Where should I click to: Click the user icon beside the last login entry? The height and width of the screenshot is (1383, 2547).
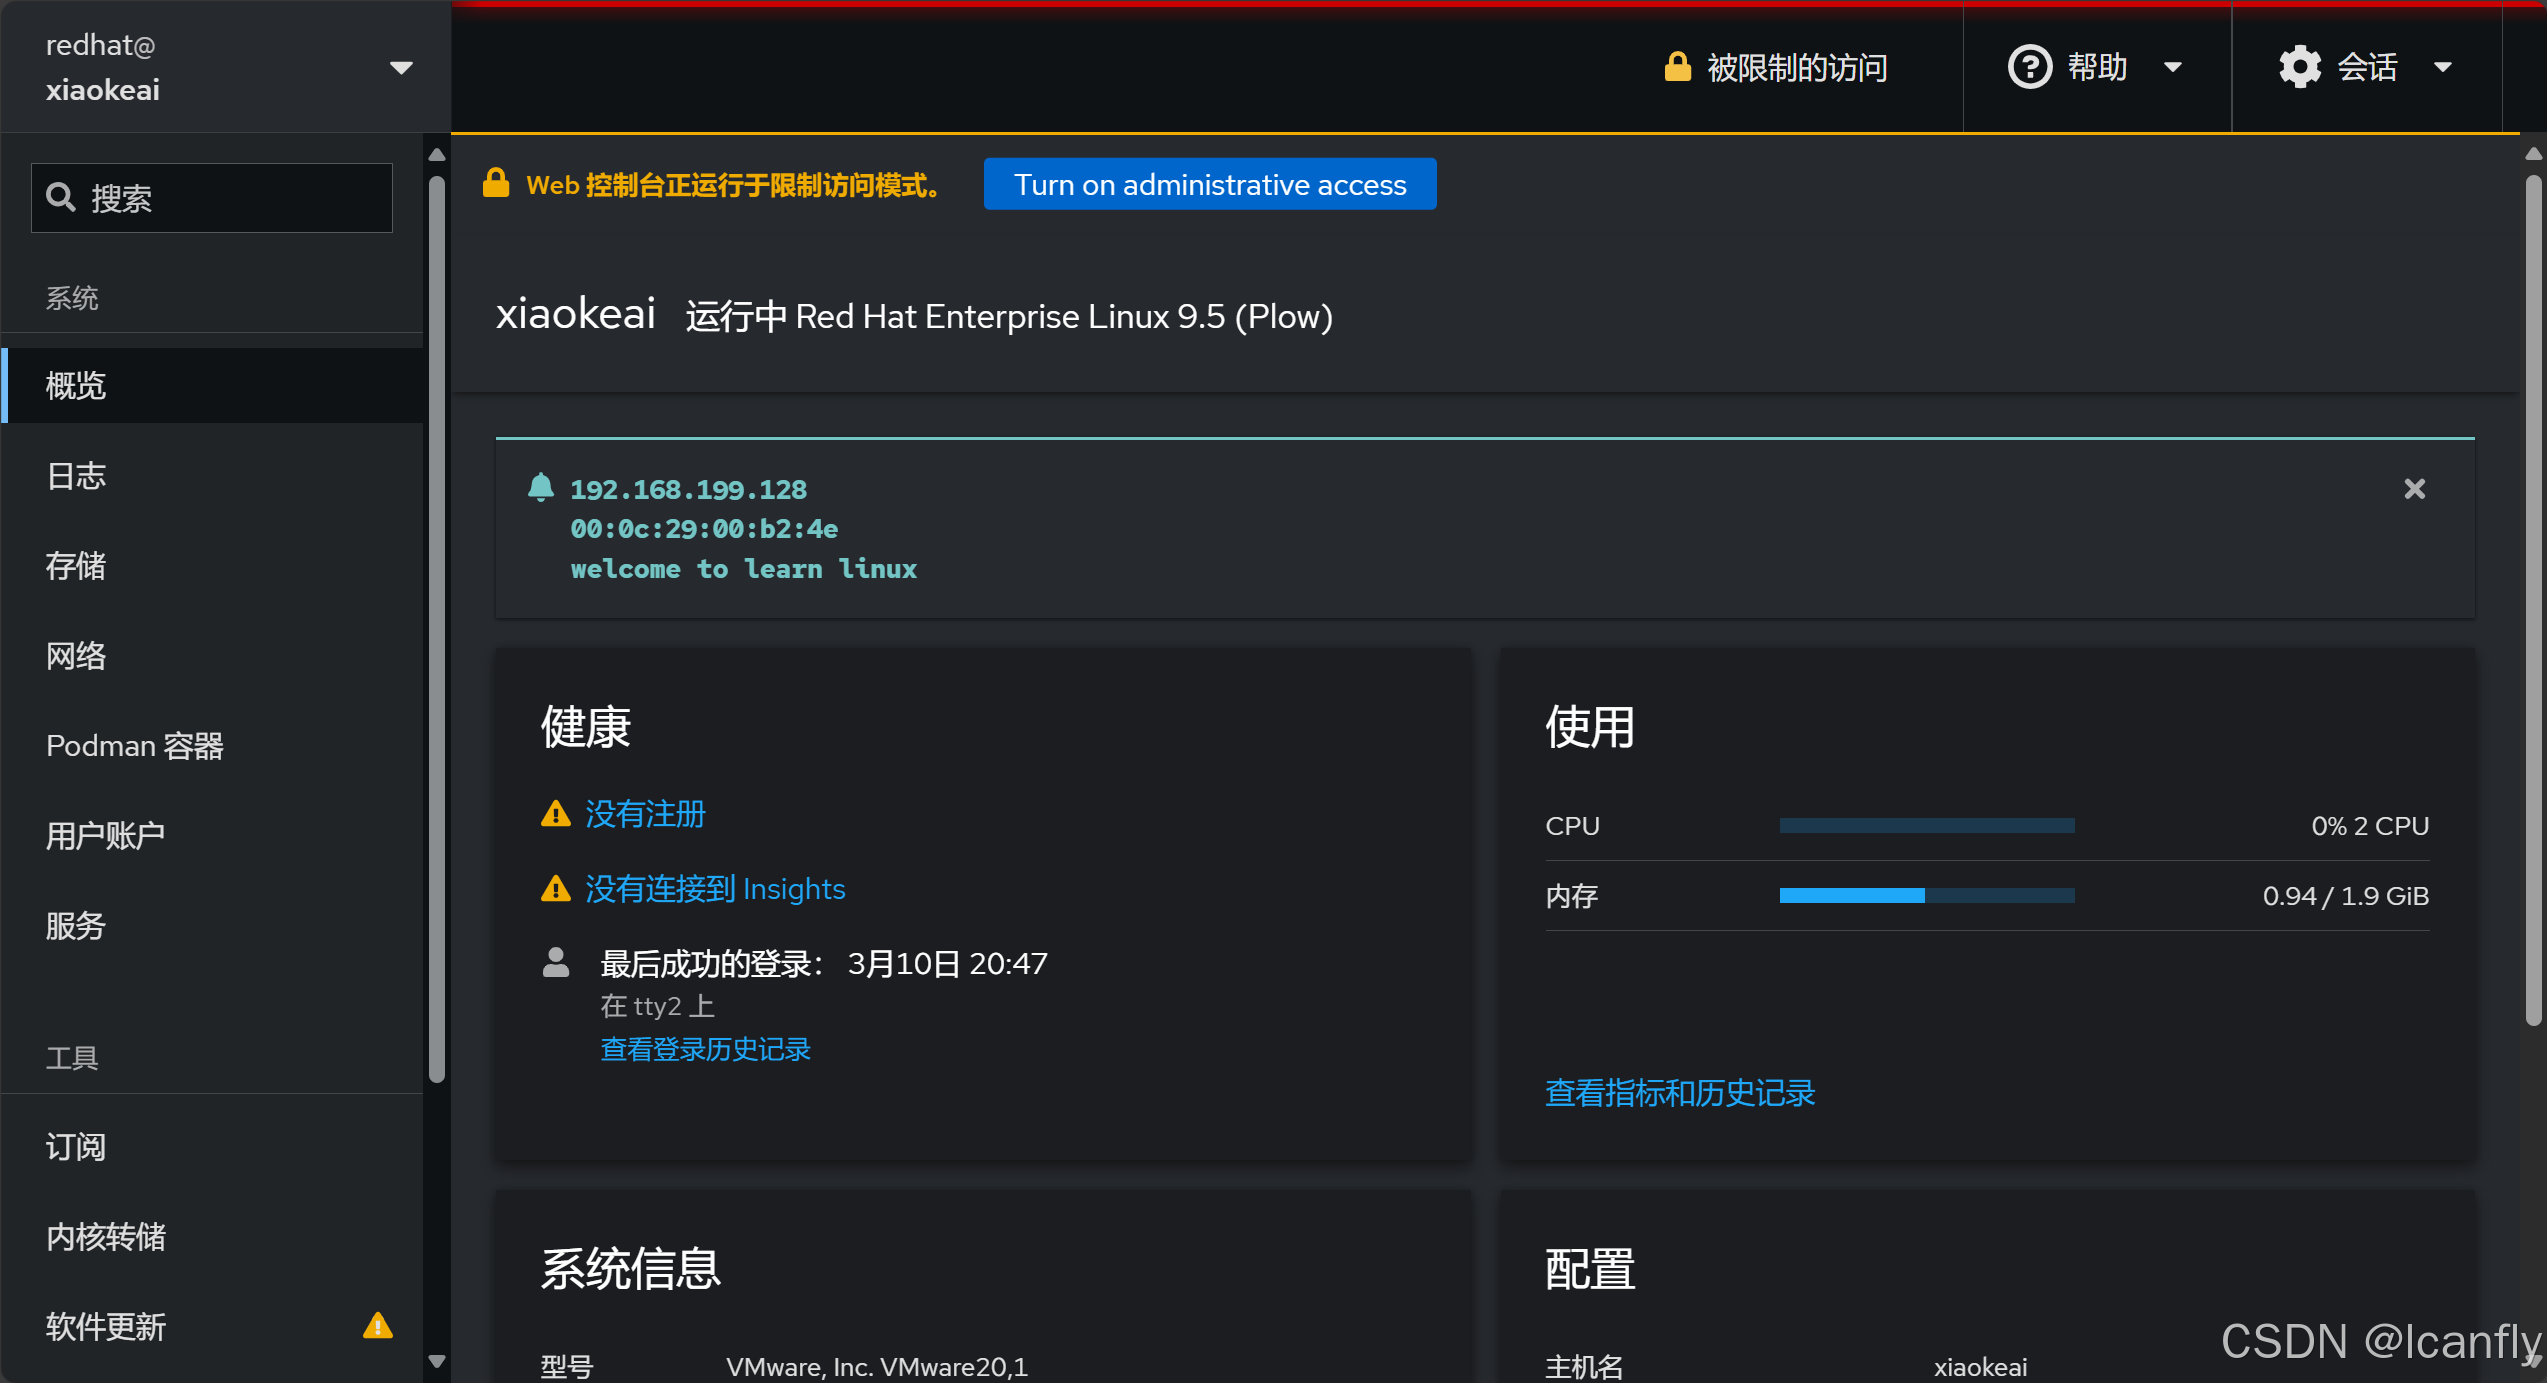point(556,962)
